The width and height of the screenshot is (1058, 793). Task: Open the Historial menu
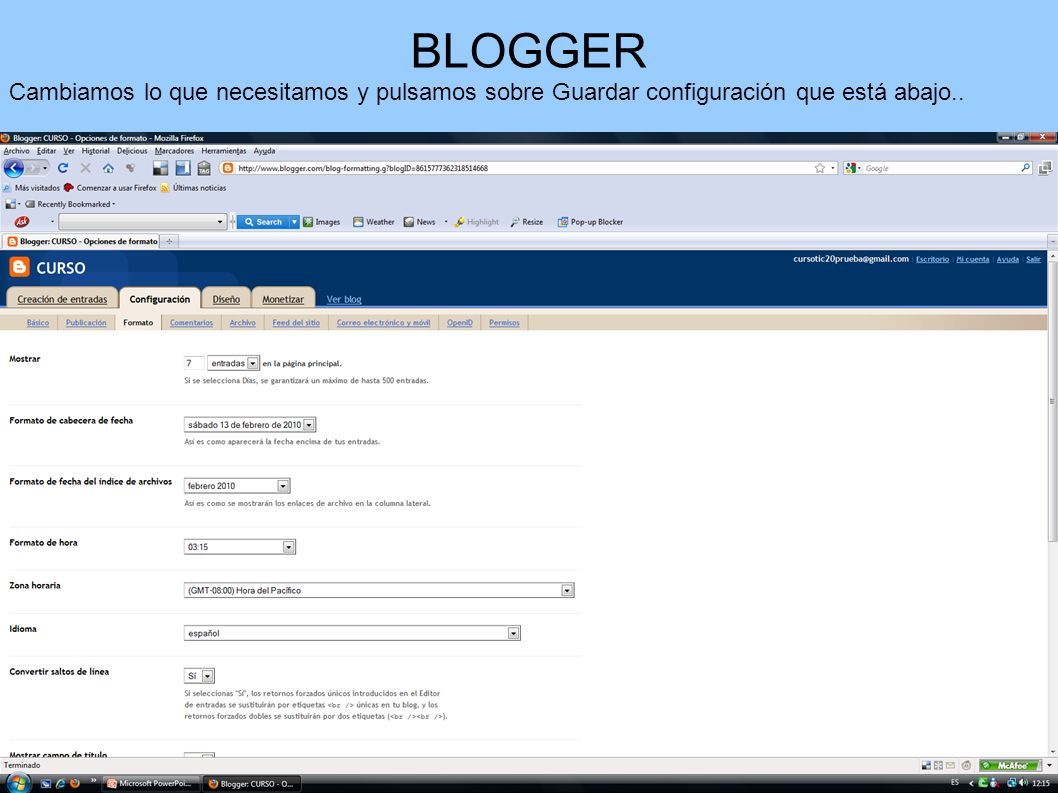(95, 151)
